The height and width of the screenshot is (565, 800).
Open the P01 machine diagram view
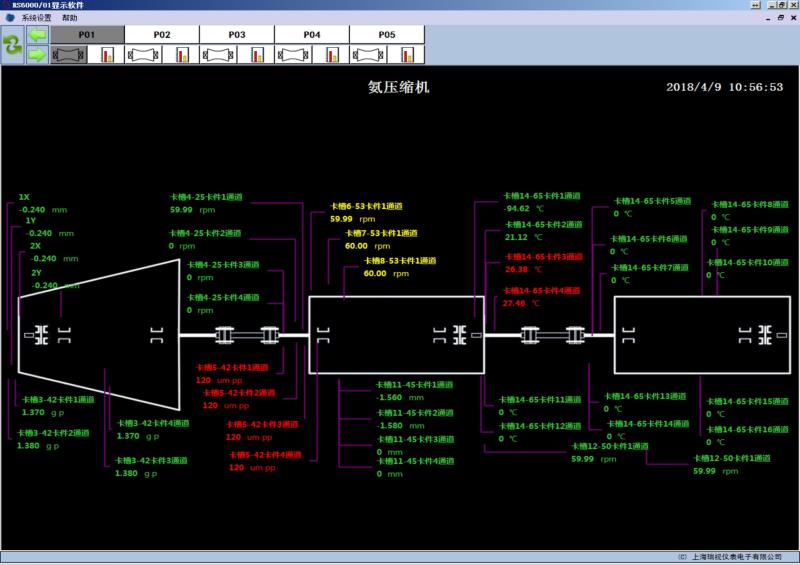pyautogui.click(x=68, y=55)
